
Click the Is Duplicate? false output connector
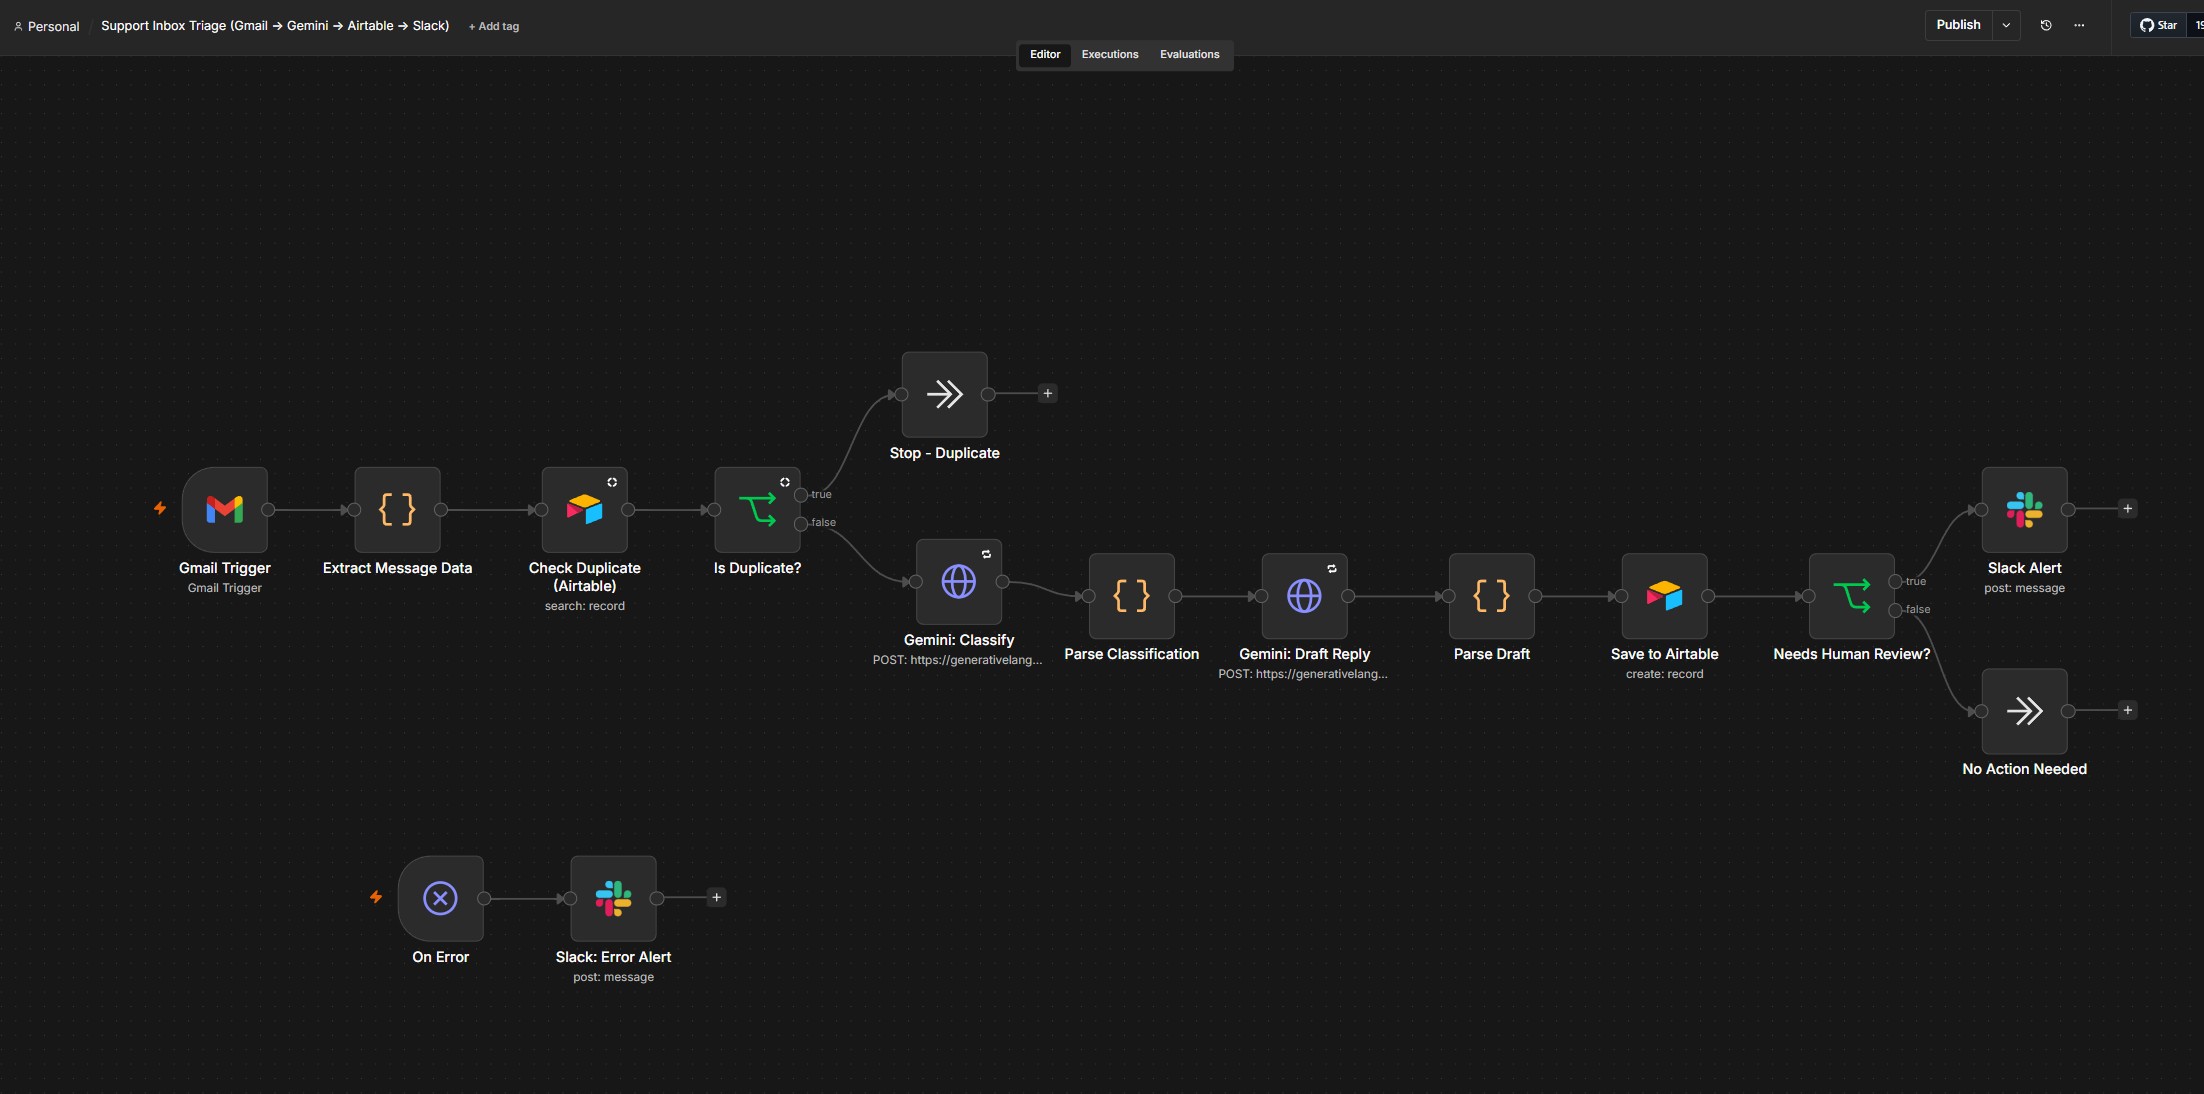point(801,523)
